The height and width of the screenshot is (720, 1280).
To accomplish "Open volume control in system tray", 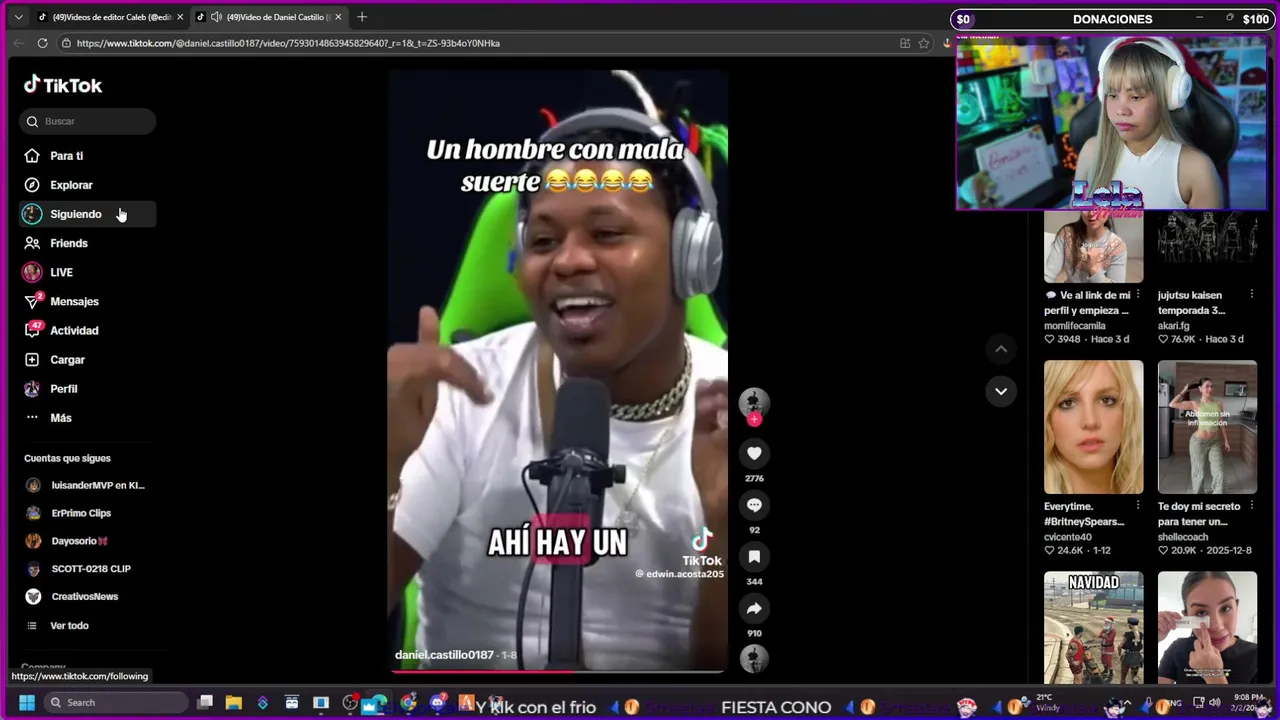I will point(1214,702).
